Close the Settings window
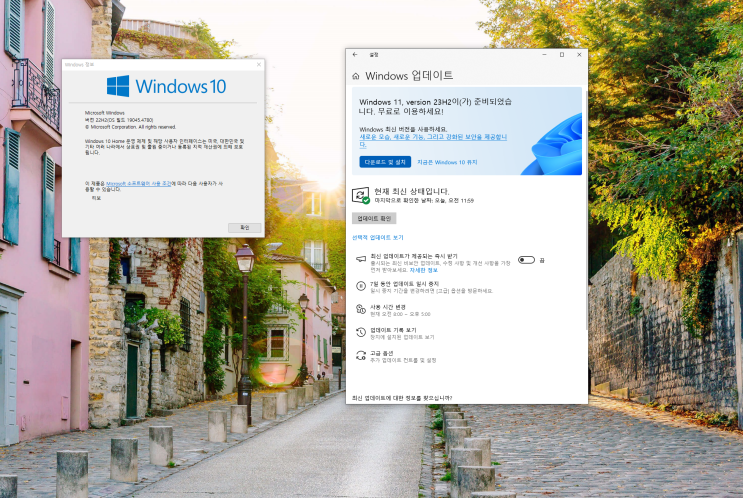This screenshot has width=743, height=498. coord(579,54)
